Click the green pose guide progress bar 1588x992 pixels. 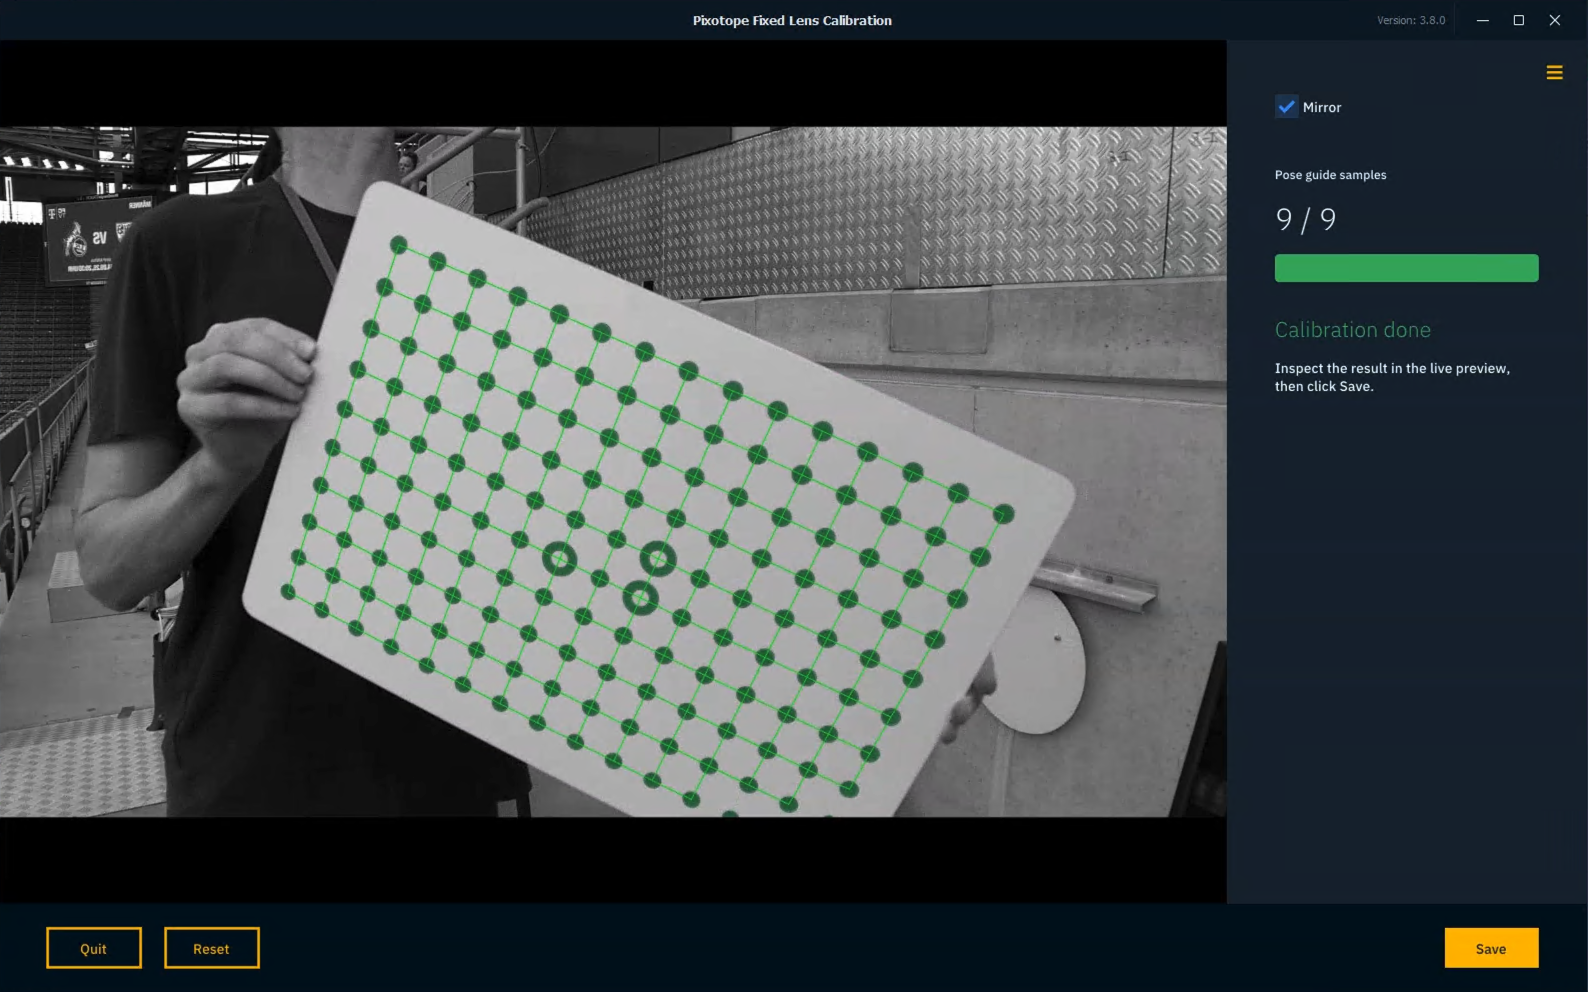[1406, 268]
